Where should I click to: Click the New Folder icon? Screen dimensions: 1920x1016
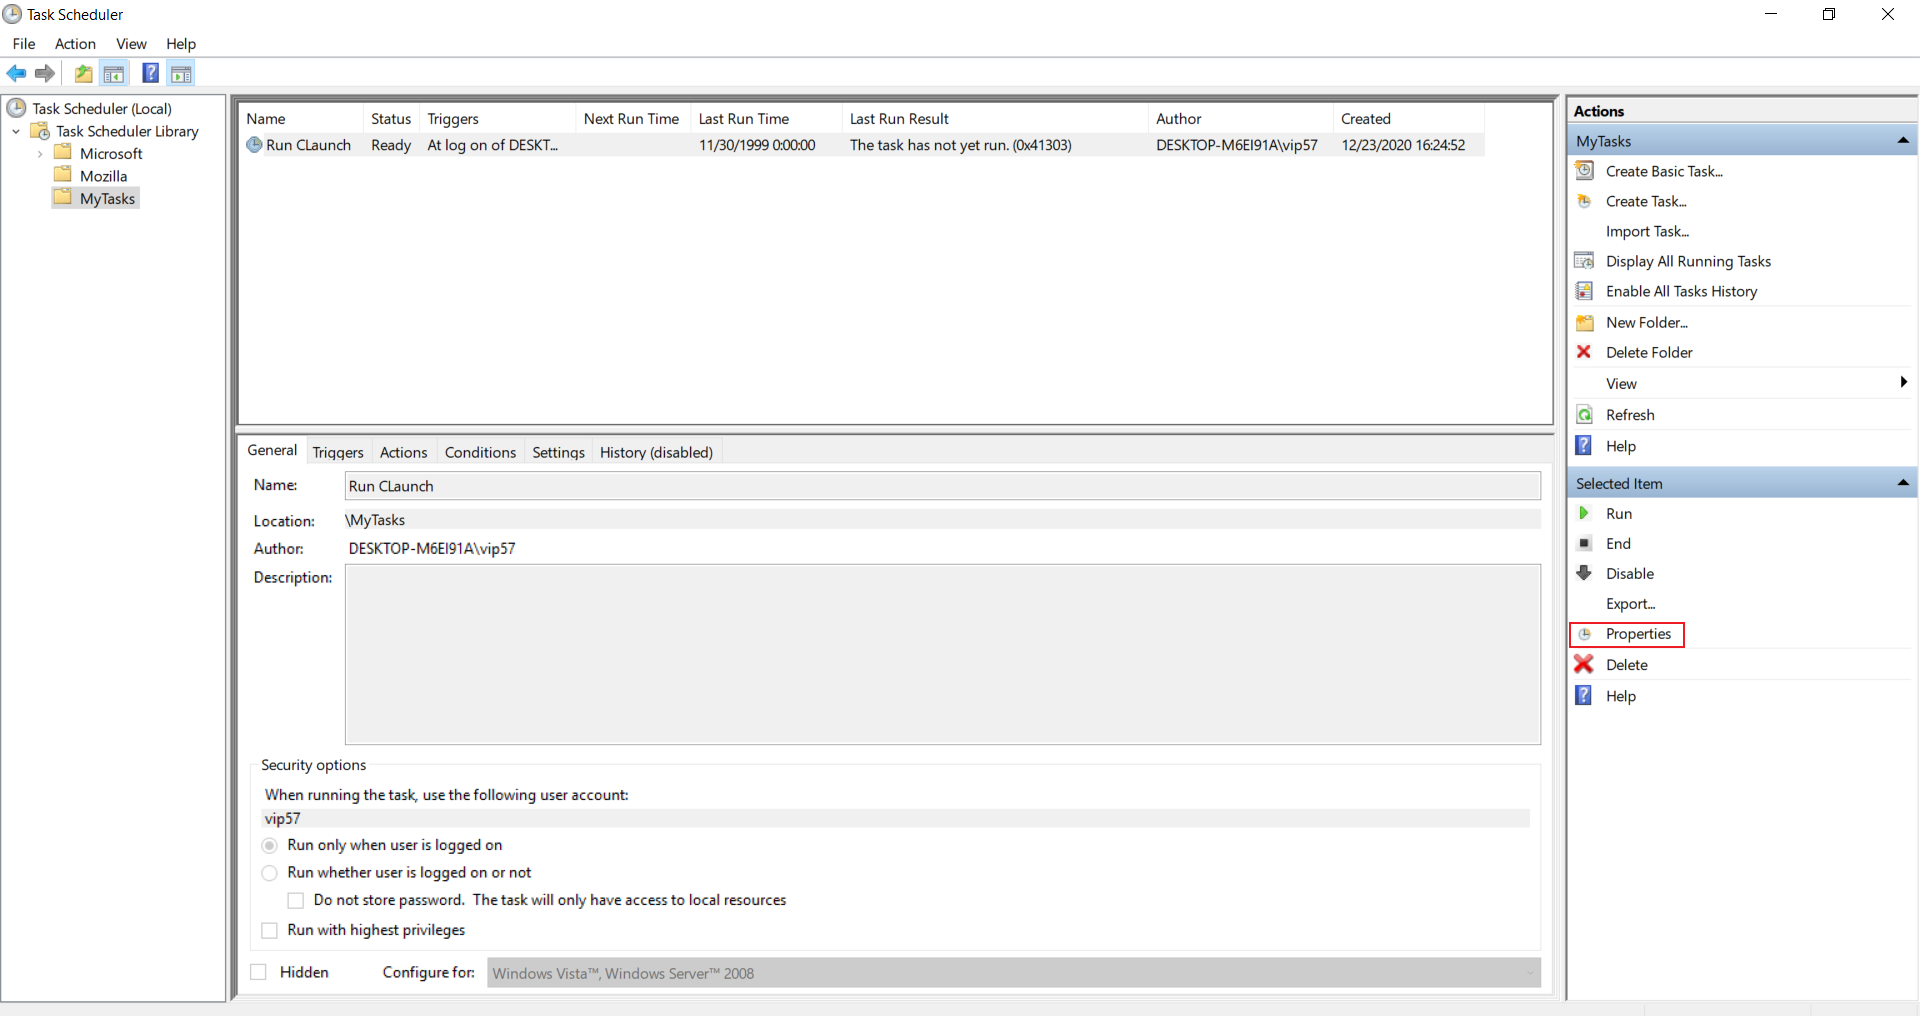(x=1586, y=322)
